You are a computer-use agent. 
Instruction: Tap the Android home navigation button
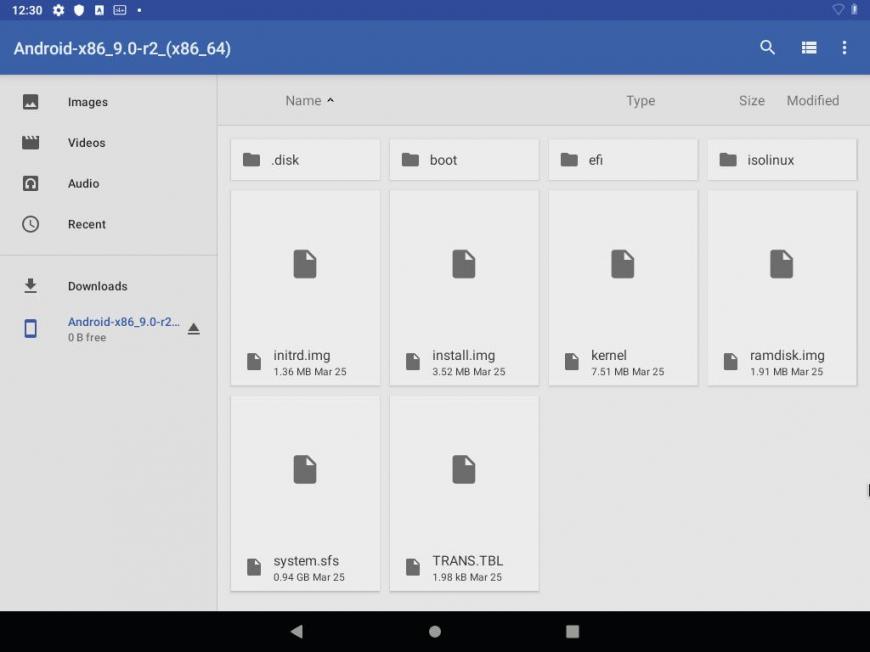click(435, 631)
